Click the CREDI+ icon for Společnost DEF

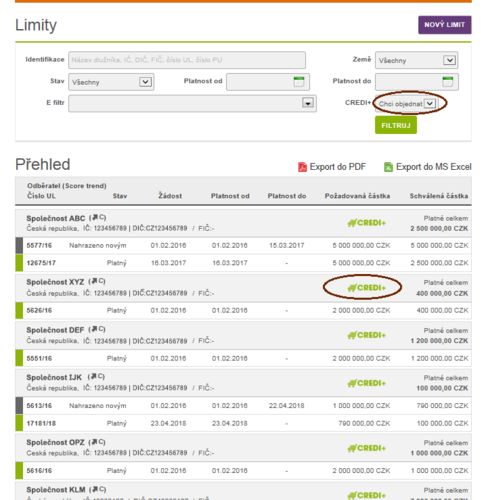click(366, 335)
